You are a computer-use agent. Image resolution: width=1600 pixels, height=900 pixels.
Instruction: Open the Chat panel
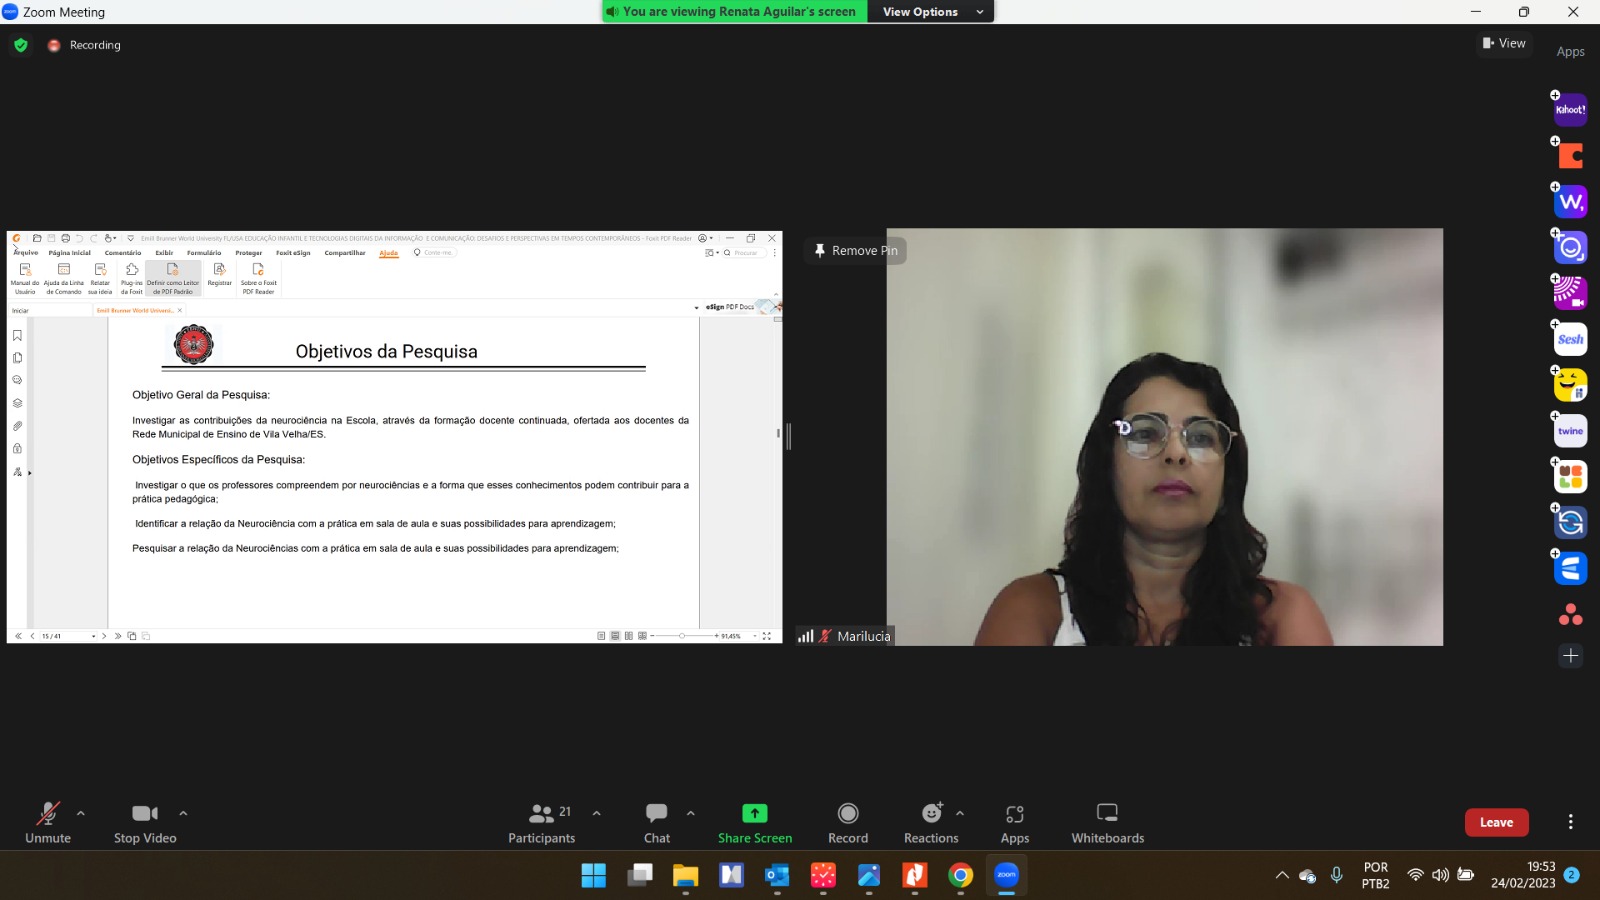pyautogui.click(x=656, y=822)
